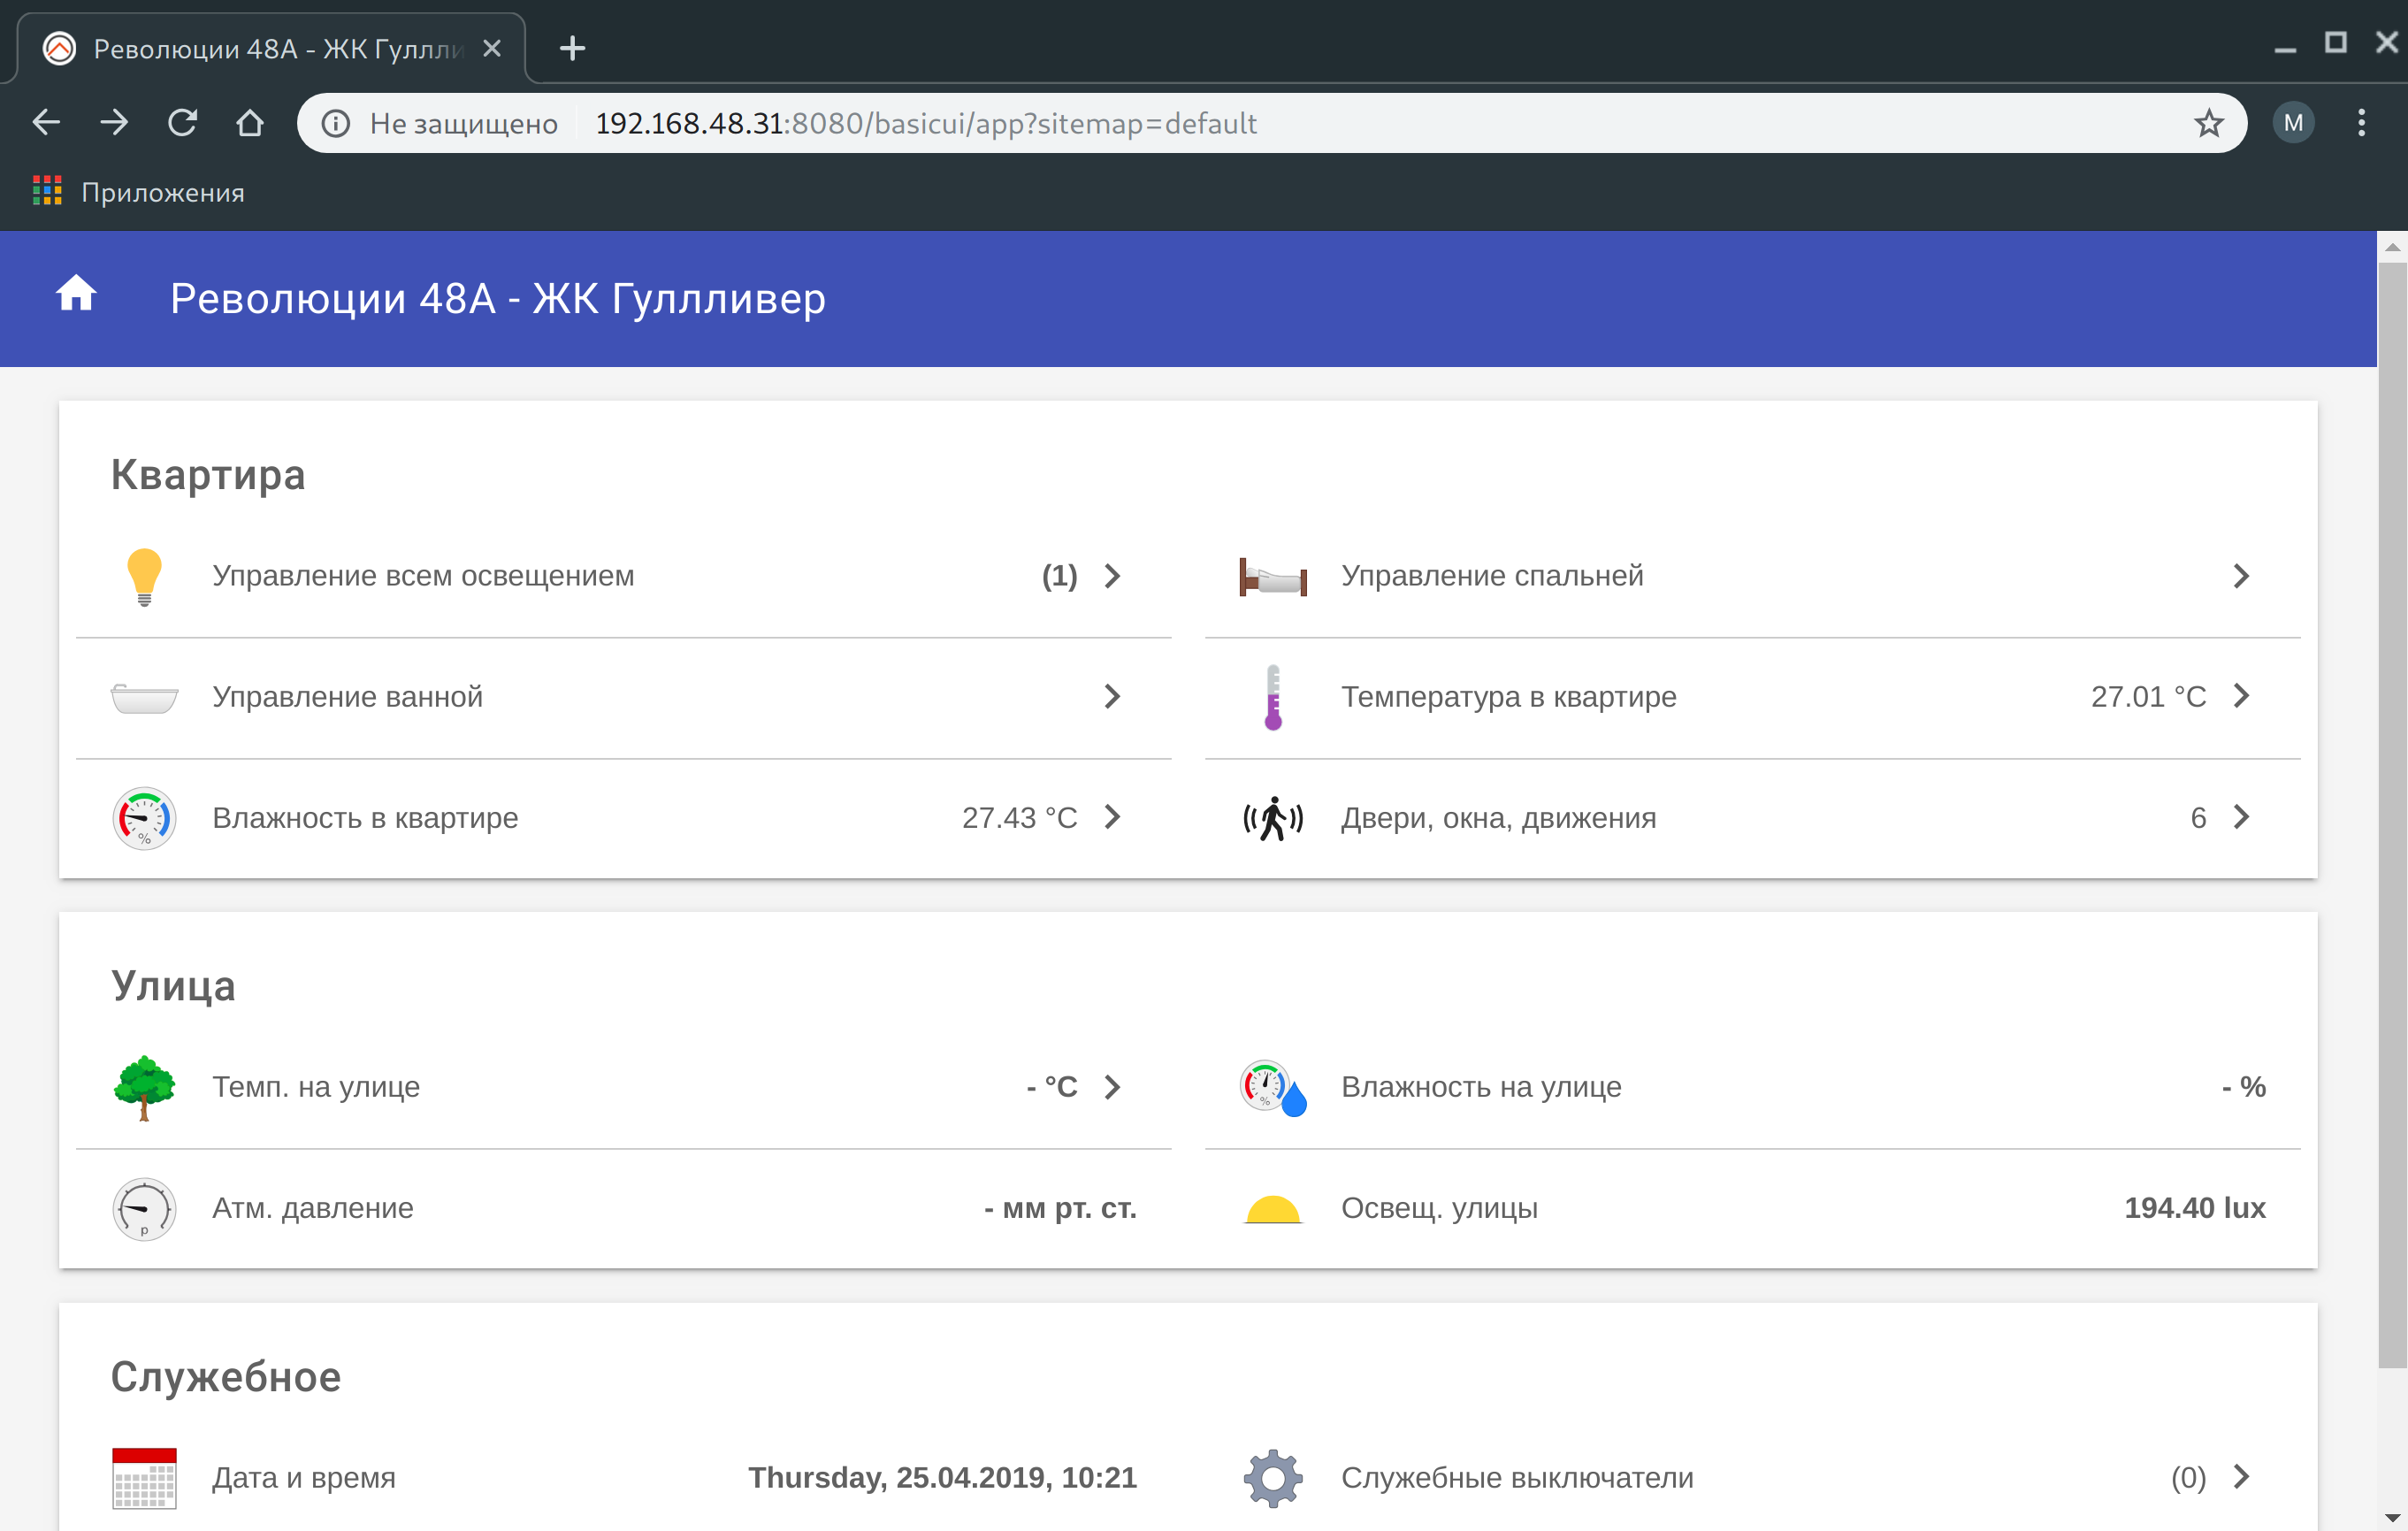This screenshot has height=1531, width=2408.
Task: Click the page vertical scrollbar
Action: (2391, 800)
